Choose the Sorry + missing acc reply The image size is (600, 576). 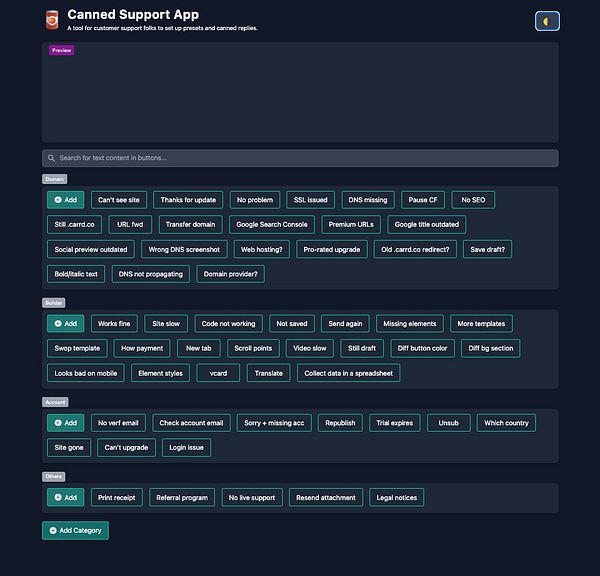274,423
